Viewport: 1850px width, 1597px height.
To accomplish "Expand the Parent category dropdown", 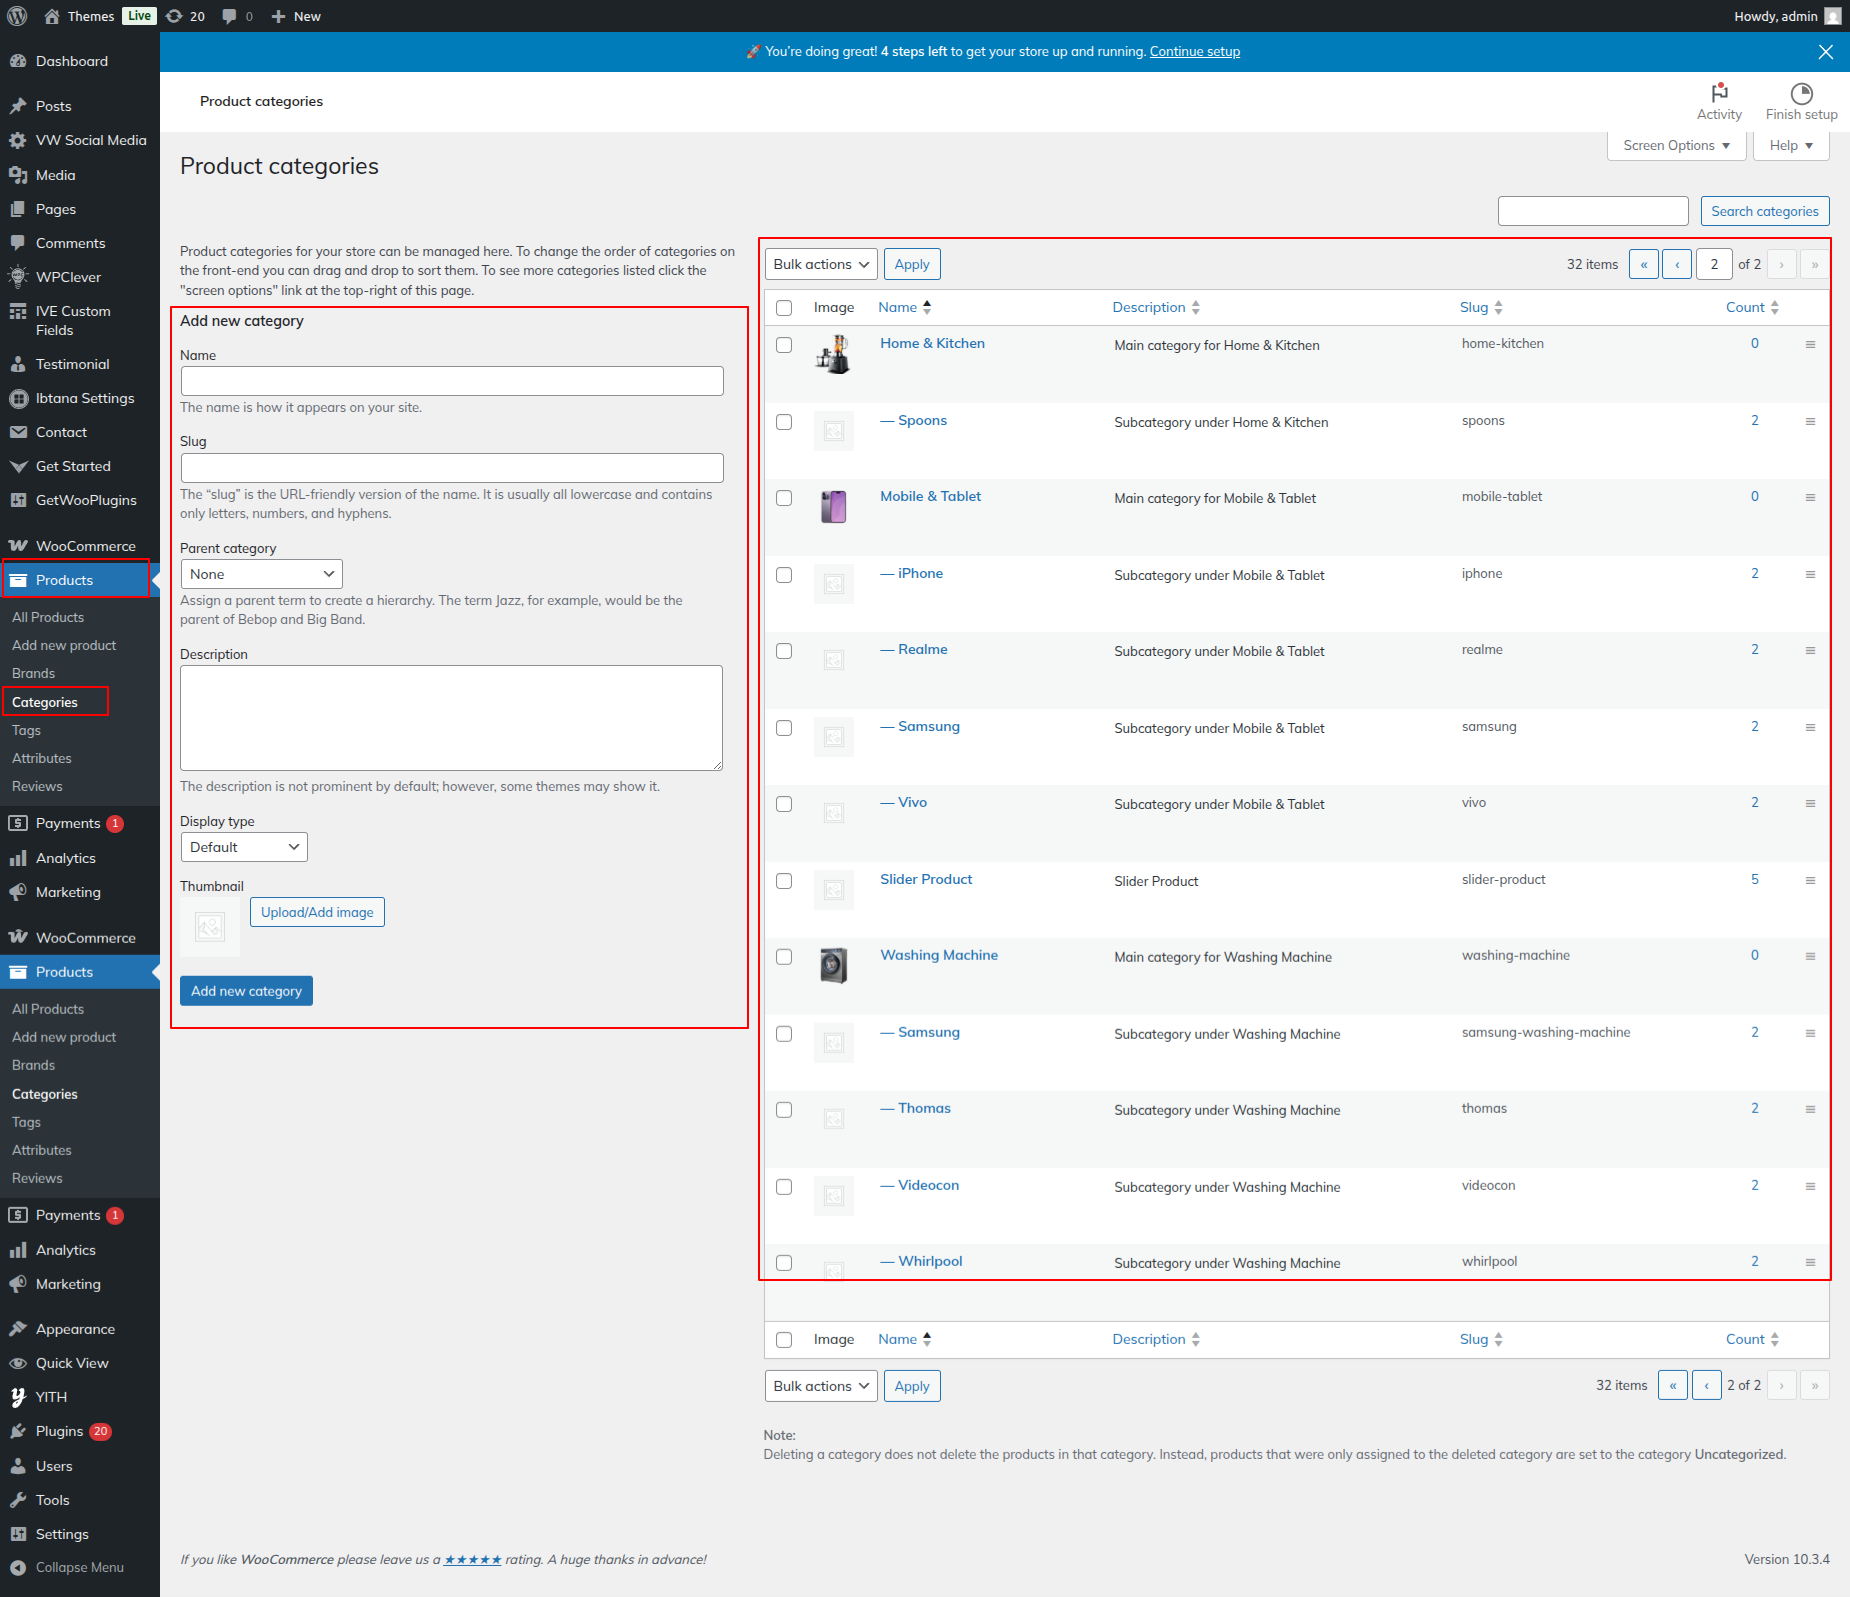I will (261, 574).
